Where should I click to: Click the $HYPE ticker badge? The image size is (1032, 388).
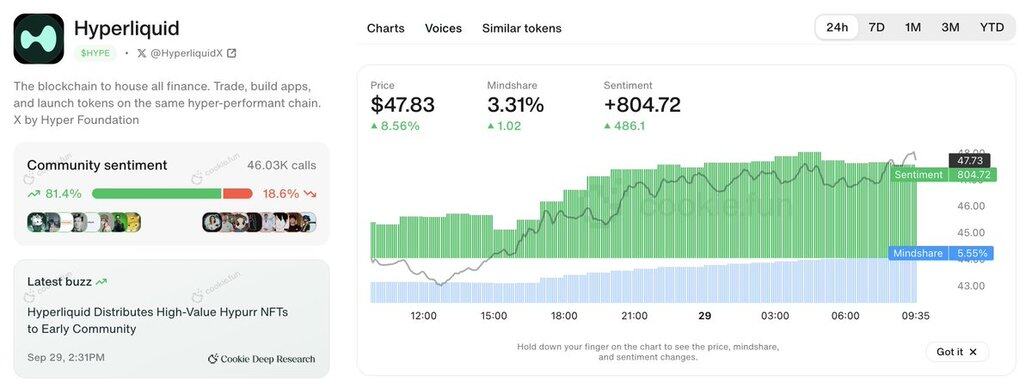pyautogui.click(x=95, y=53)
